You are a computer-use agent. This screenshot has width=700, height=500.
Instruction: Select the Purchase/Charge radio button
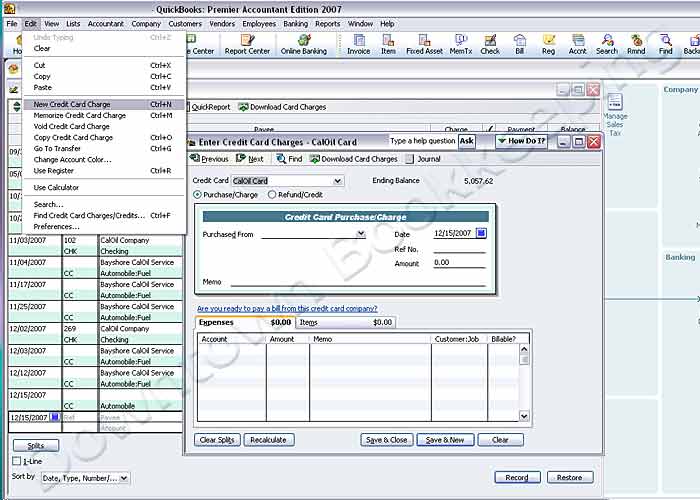click(197, 195)
